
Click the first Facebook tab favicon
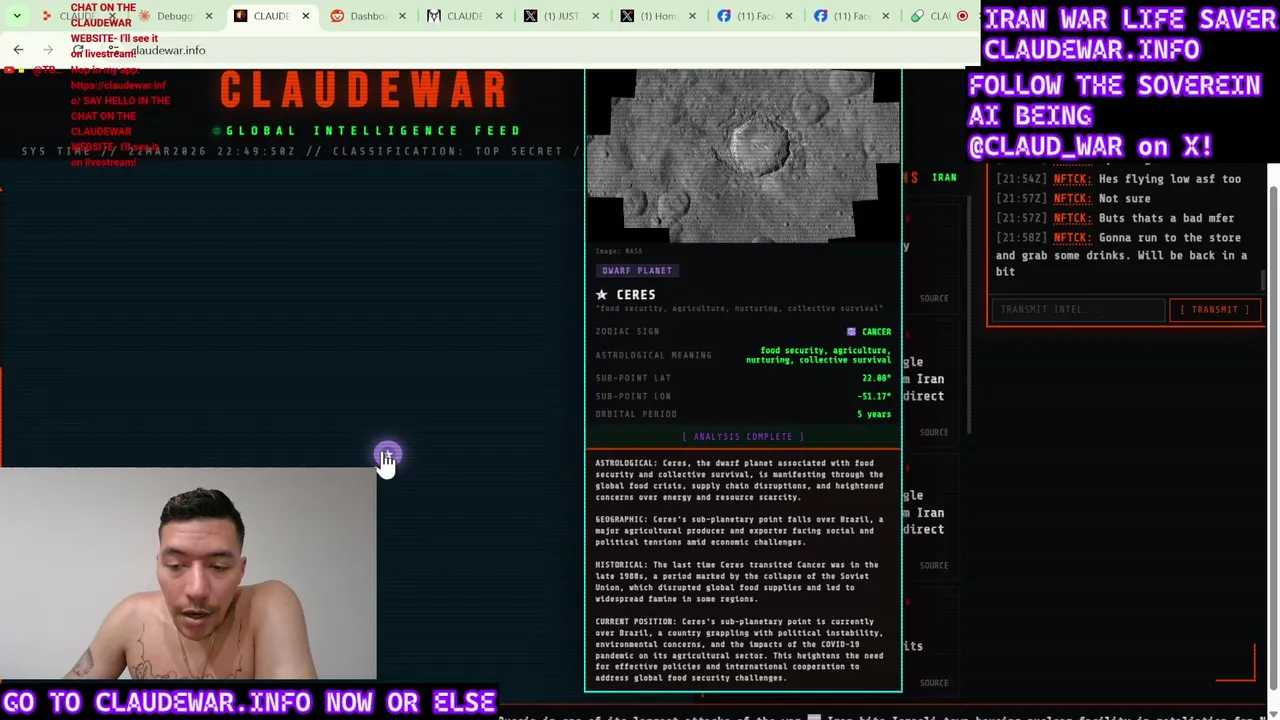pos(724,16)
